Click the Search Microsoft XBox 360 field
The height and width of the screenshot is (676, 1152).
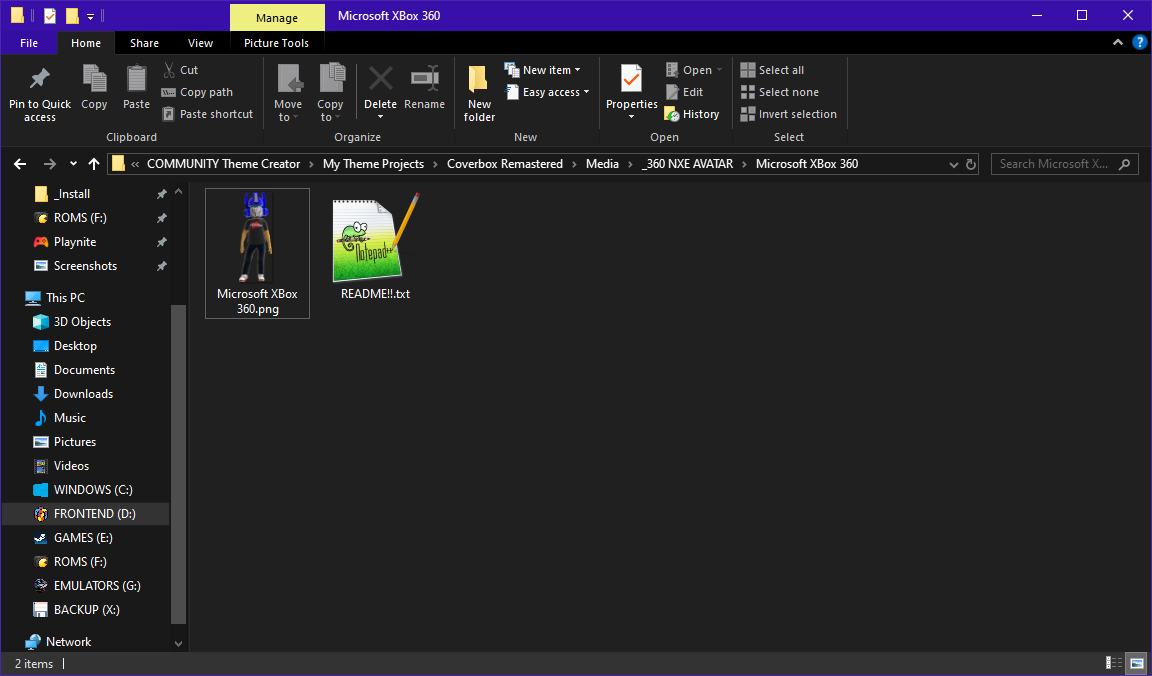1064,164
